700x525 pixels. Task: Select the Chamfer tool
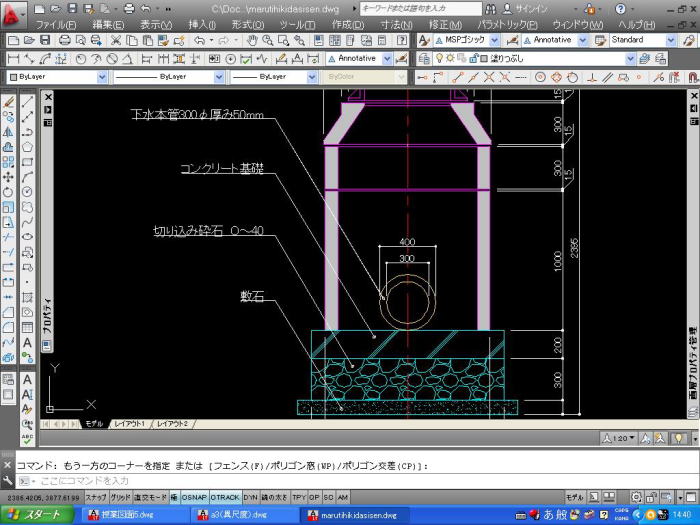point(8,312)
